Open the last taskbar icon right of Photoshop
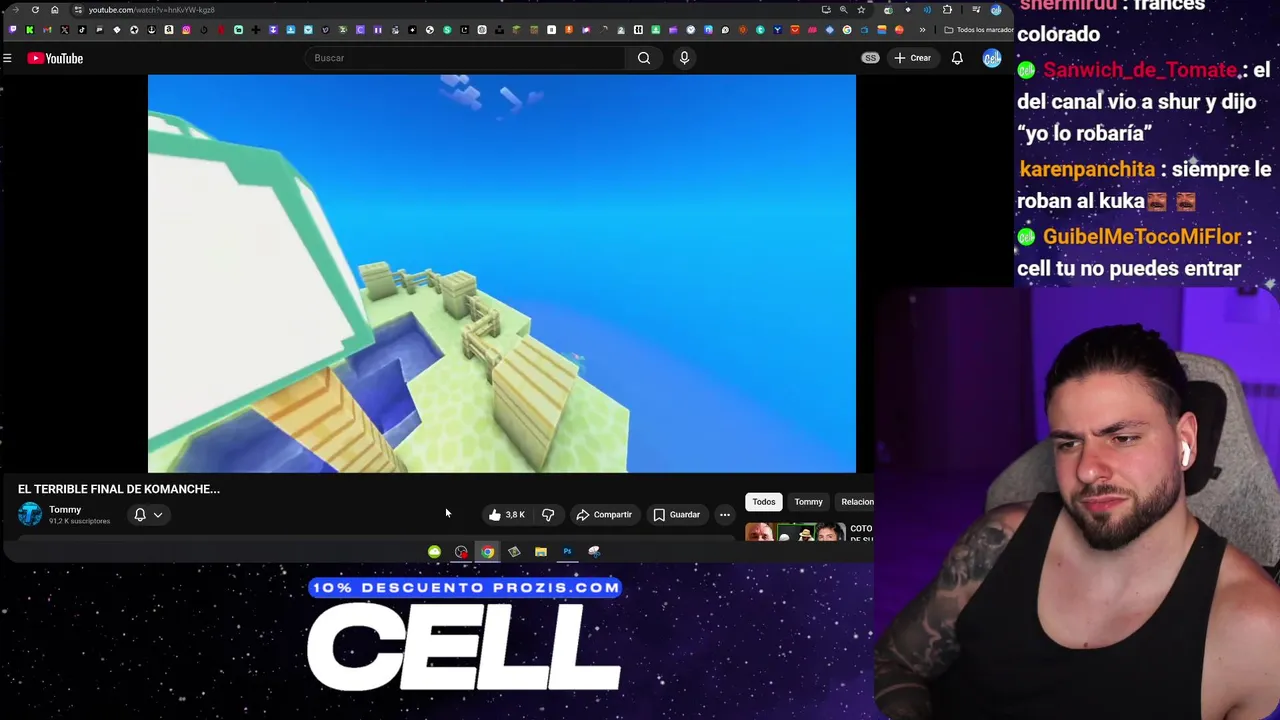Image resolution: width=1280 pixels, height=720 pixels. tap(594, 552)
